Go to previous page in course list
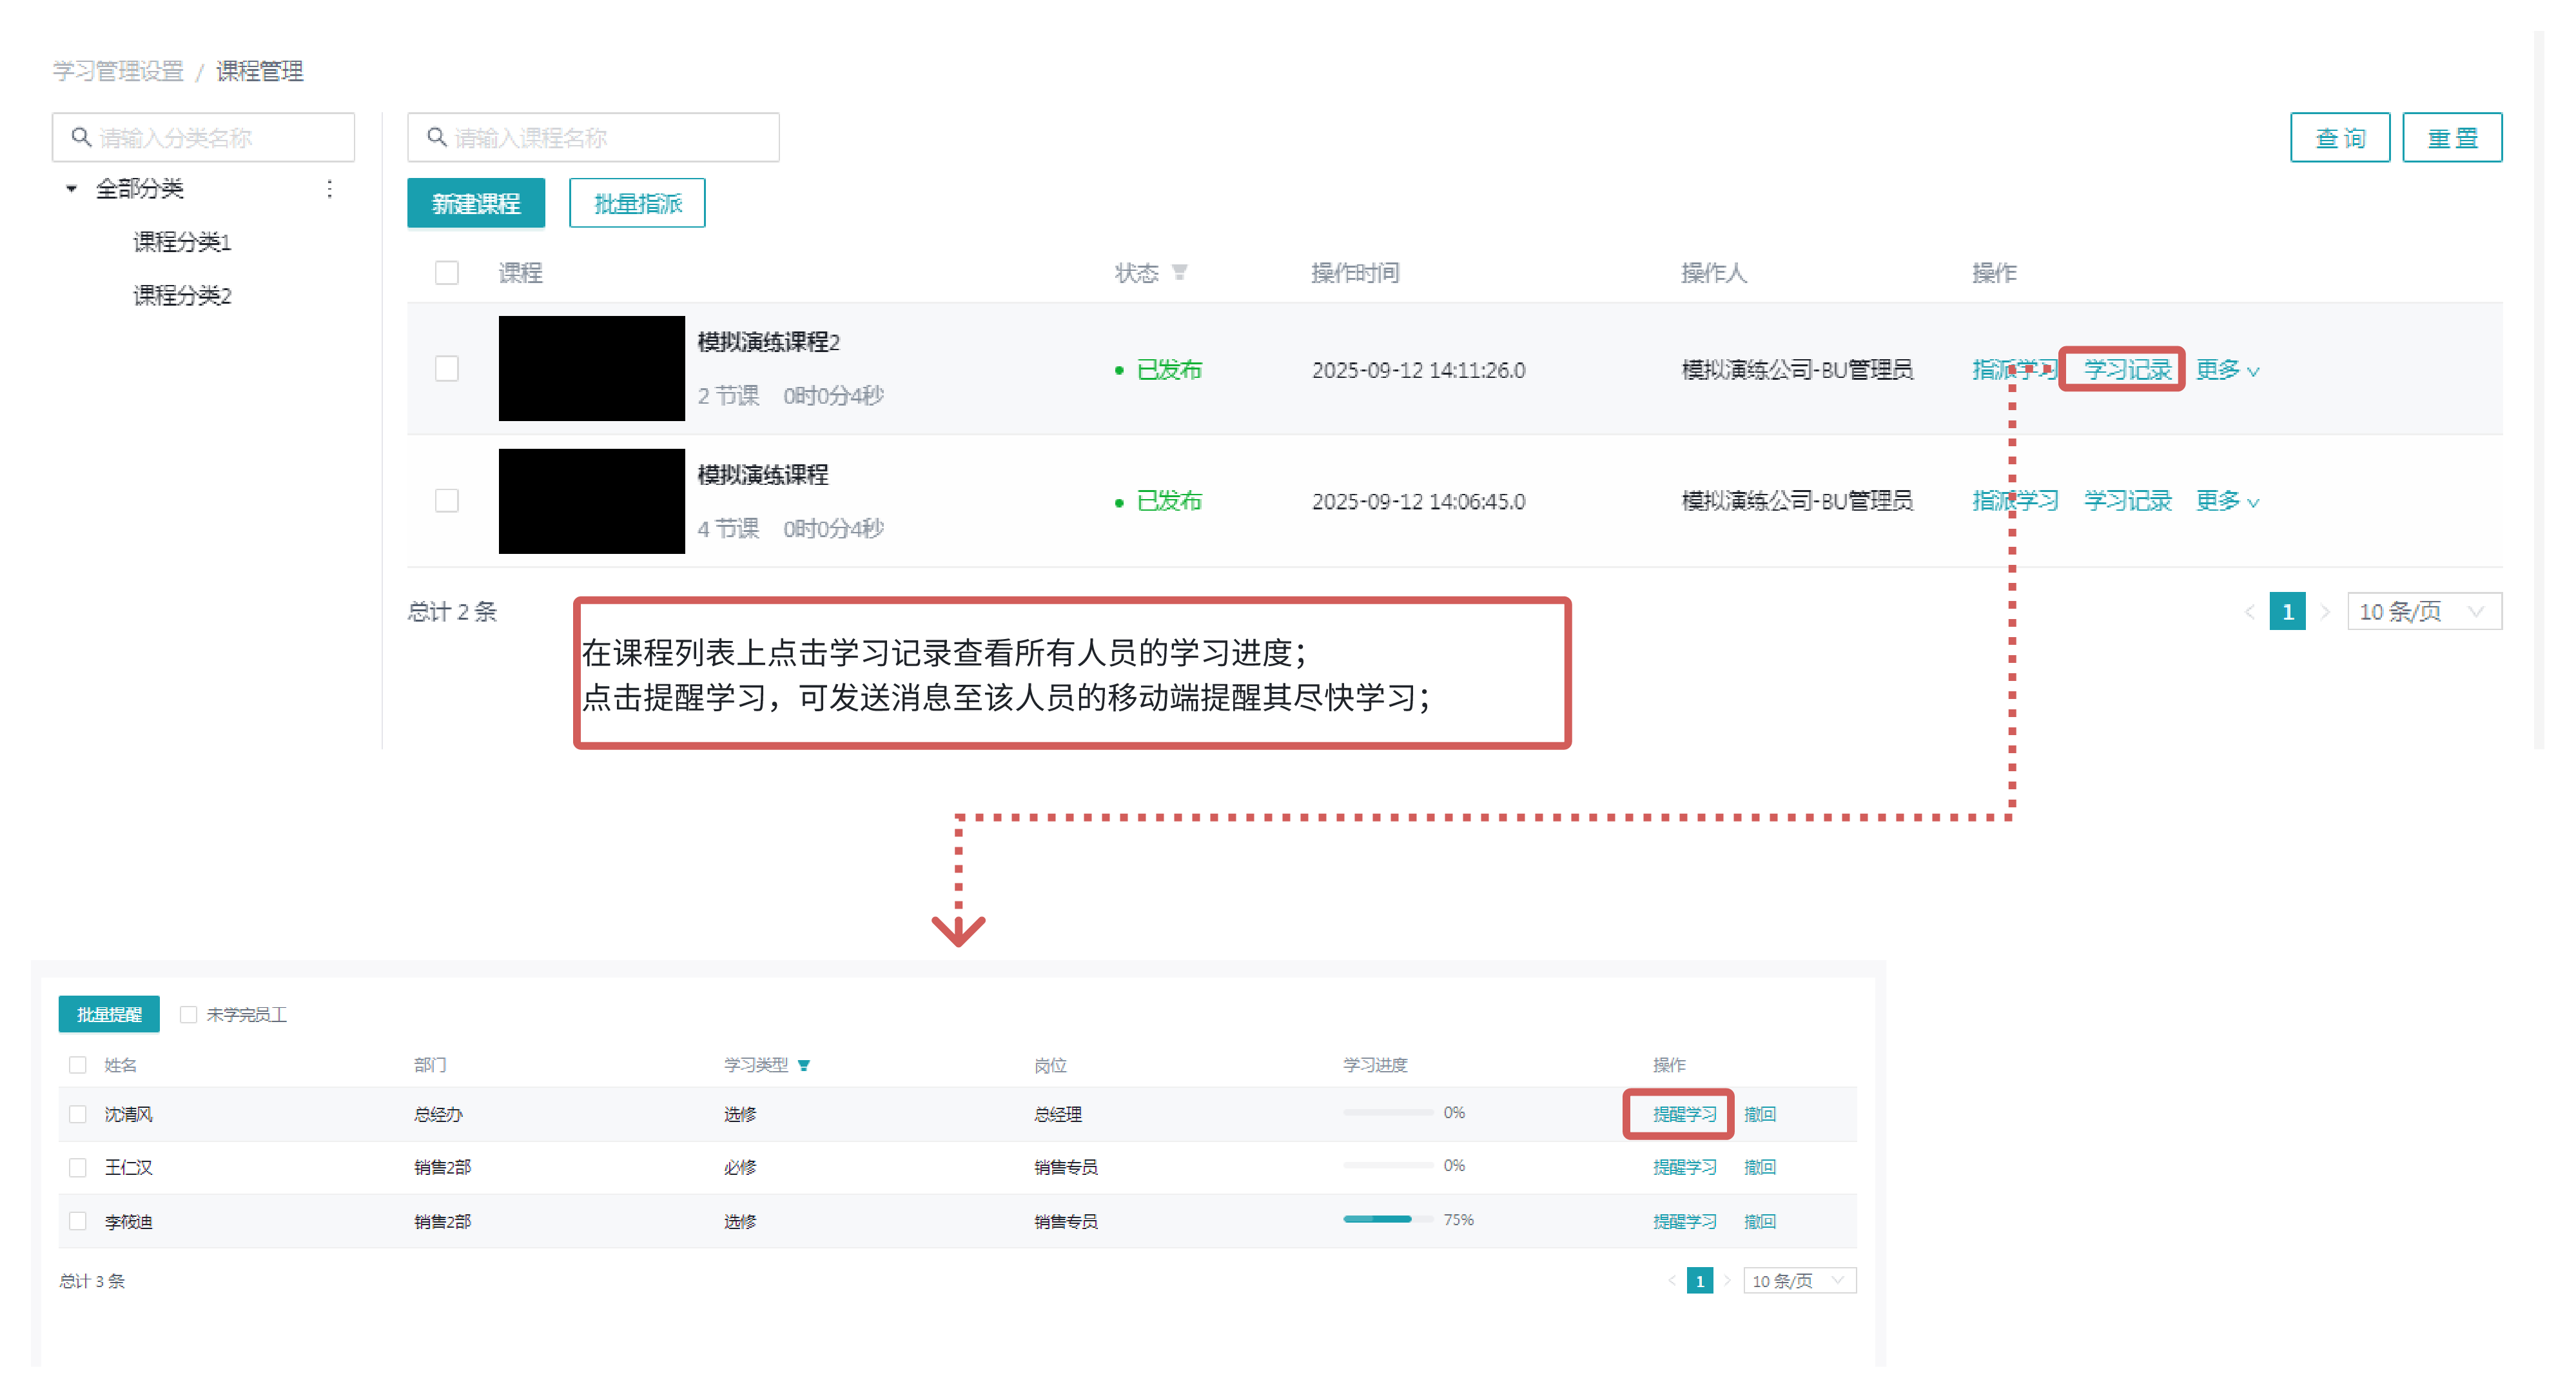This screenshot has height=1398, width=2576. point(2250,612)
